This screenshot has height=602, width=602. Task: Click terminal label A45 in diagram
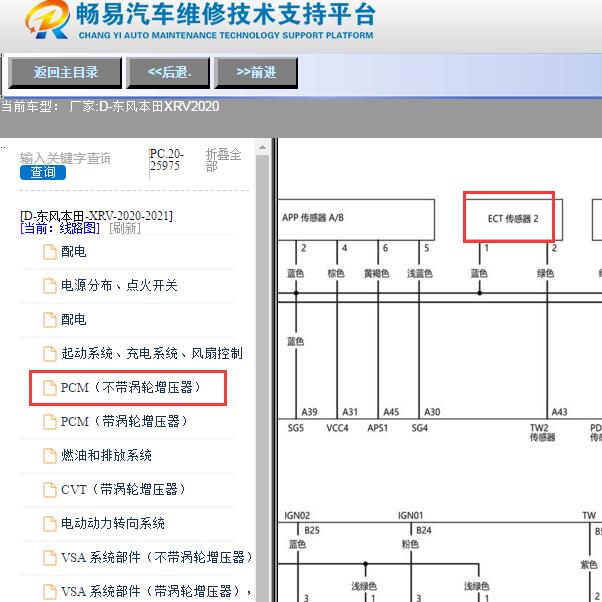(x=391, y=412)
